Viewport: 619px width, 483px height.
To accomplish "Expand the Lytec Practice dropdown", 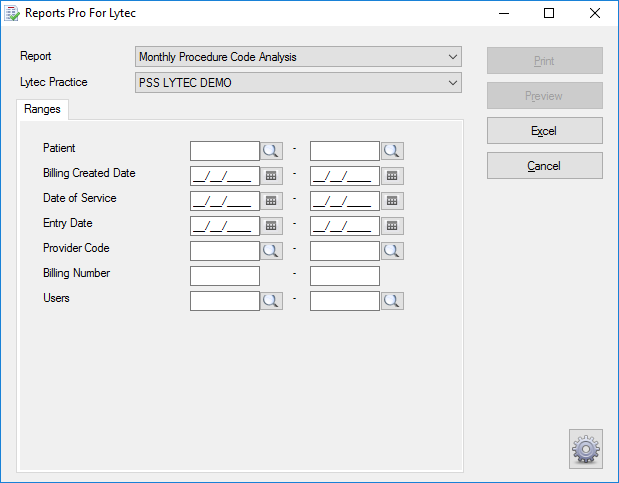I will point(453,83).
